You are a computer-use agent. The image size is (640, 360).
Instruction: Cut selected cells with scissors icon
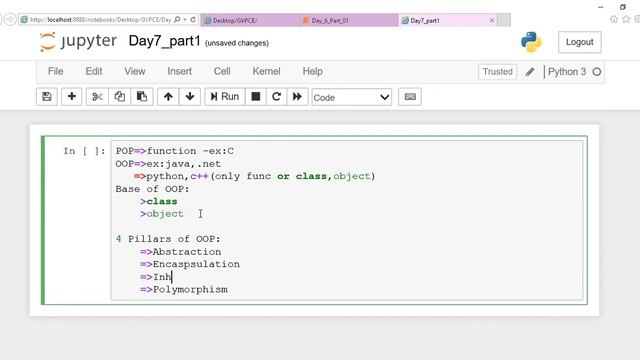[97, 97]
